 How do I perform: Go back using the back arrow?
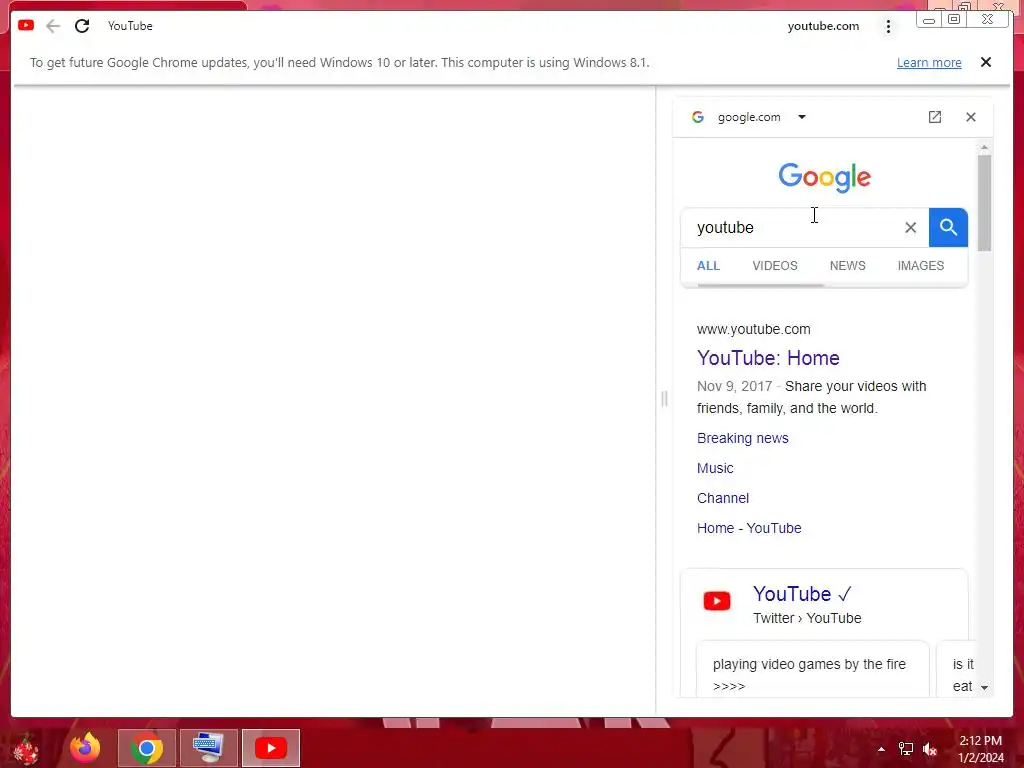(53, 26)
